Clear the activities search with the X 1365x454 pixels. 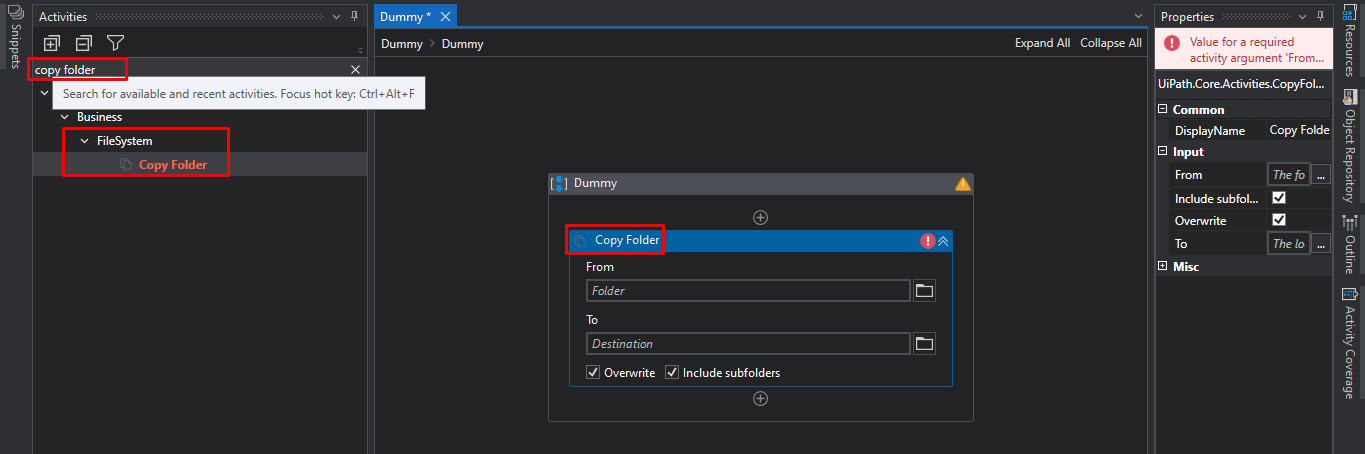tap(355, 70)
